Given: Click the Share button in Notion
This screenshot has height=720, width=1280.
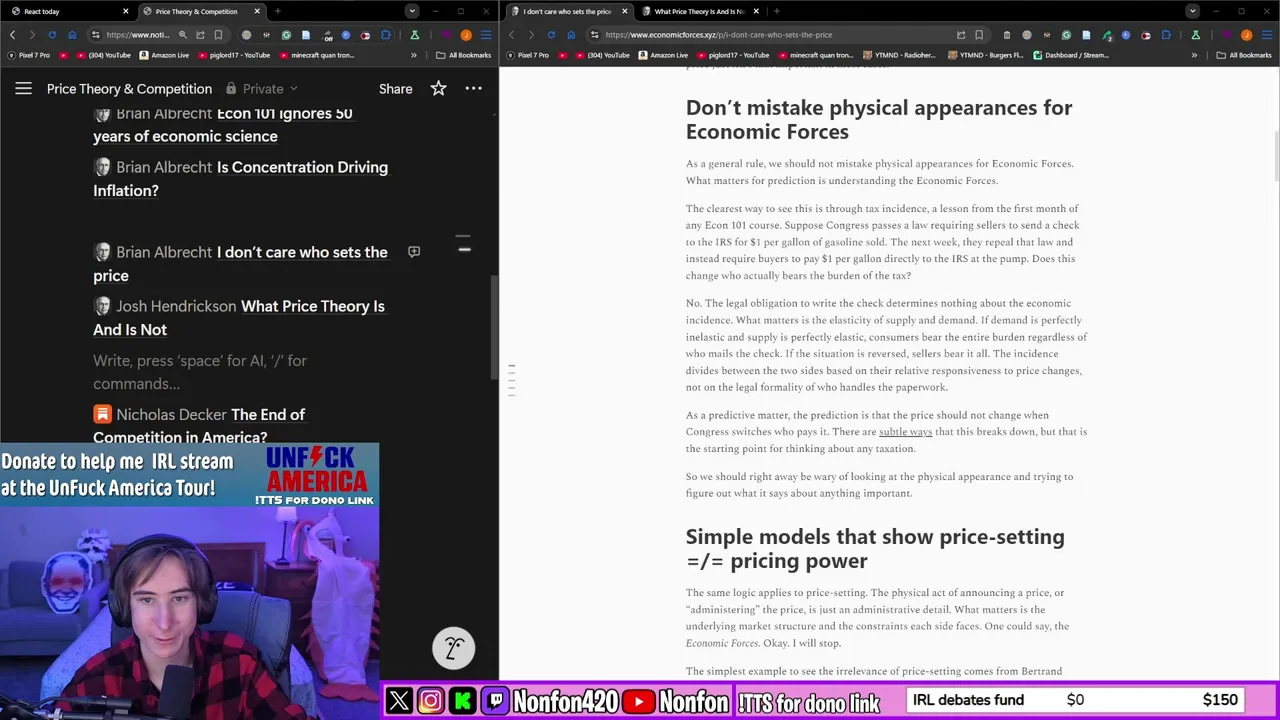Looking at the screenshot, I should pyautogui.click(x=395, y=88).
